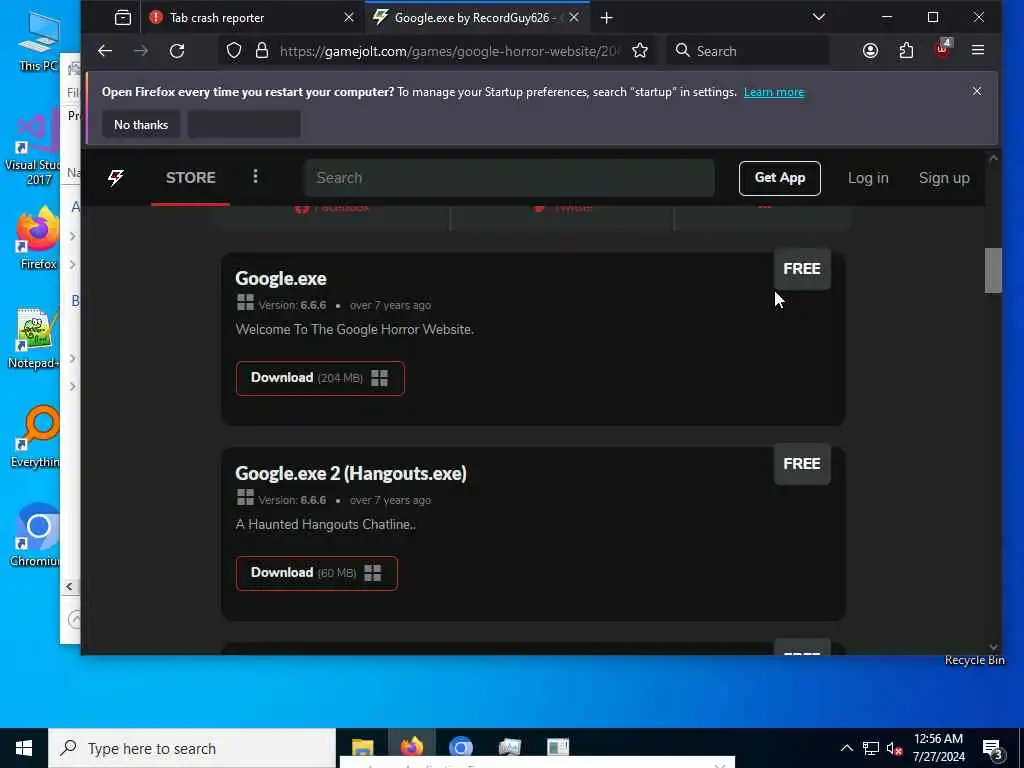The width and height of the screenshot is (1024, 768).
Task: Open tracking protection shield icon
Action: pyautogui.click(x=234, y=51)
